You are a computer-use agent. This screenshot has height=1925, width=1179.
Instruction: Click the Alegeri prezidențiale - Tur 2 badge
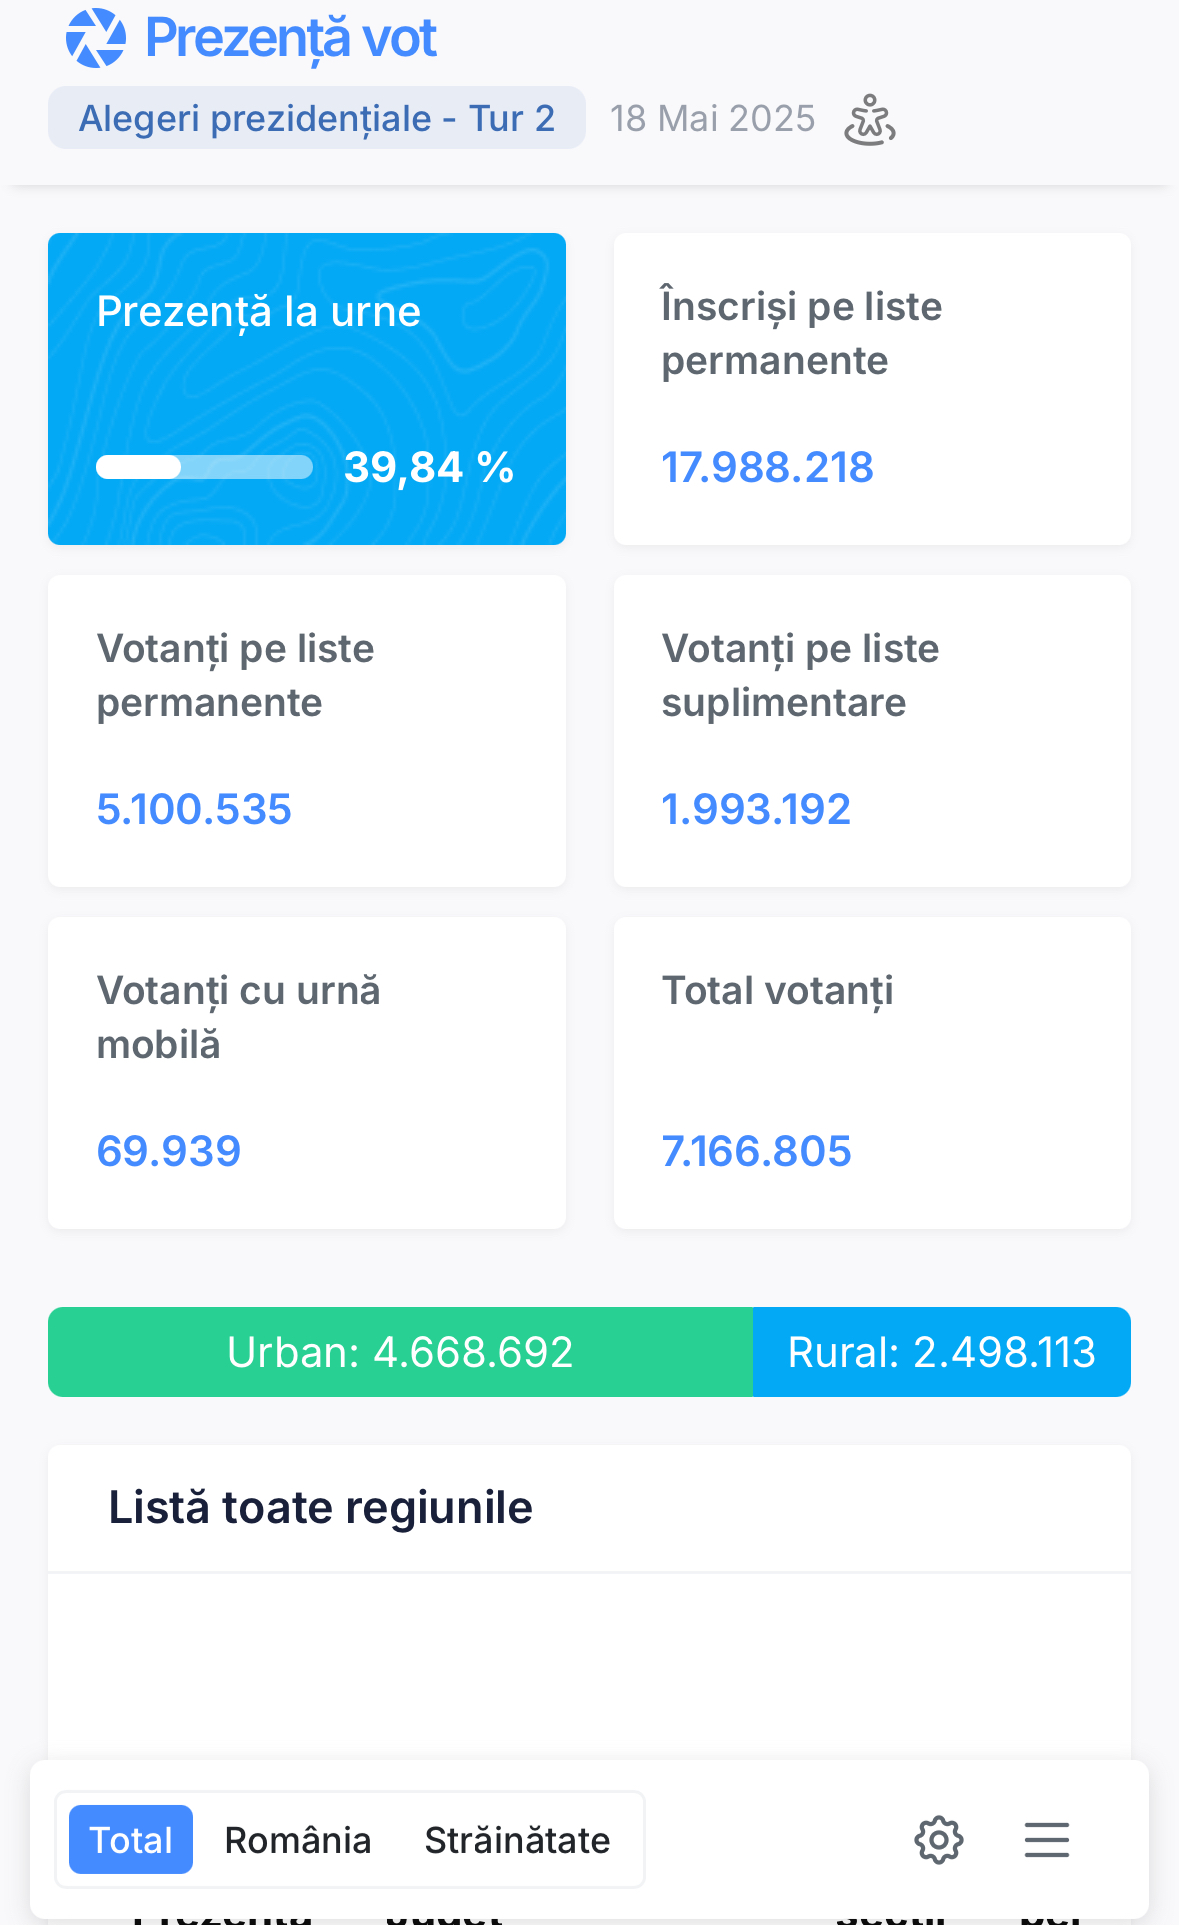[x=316, y=118]
